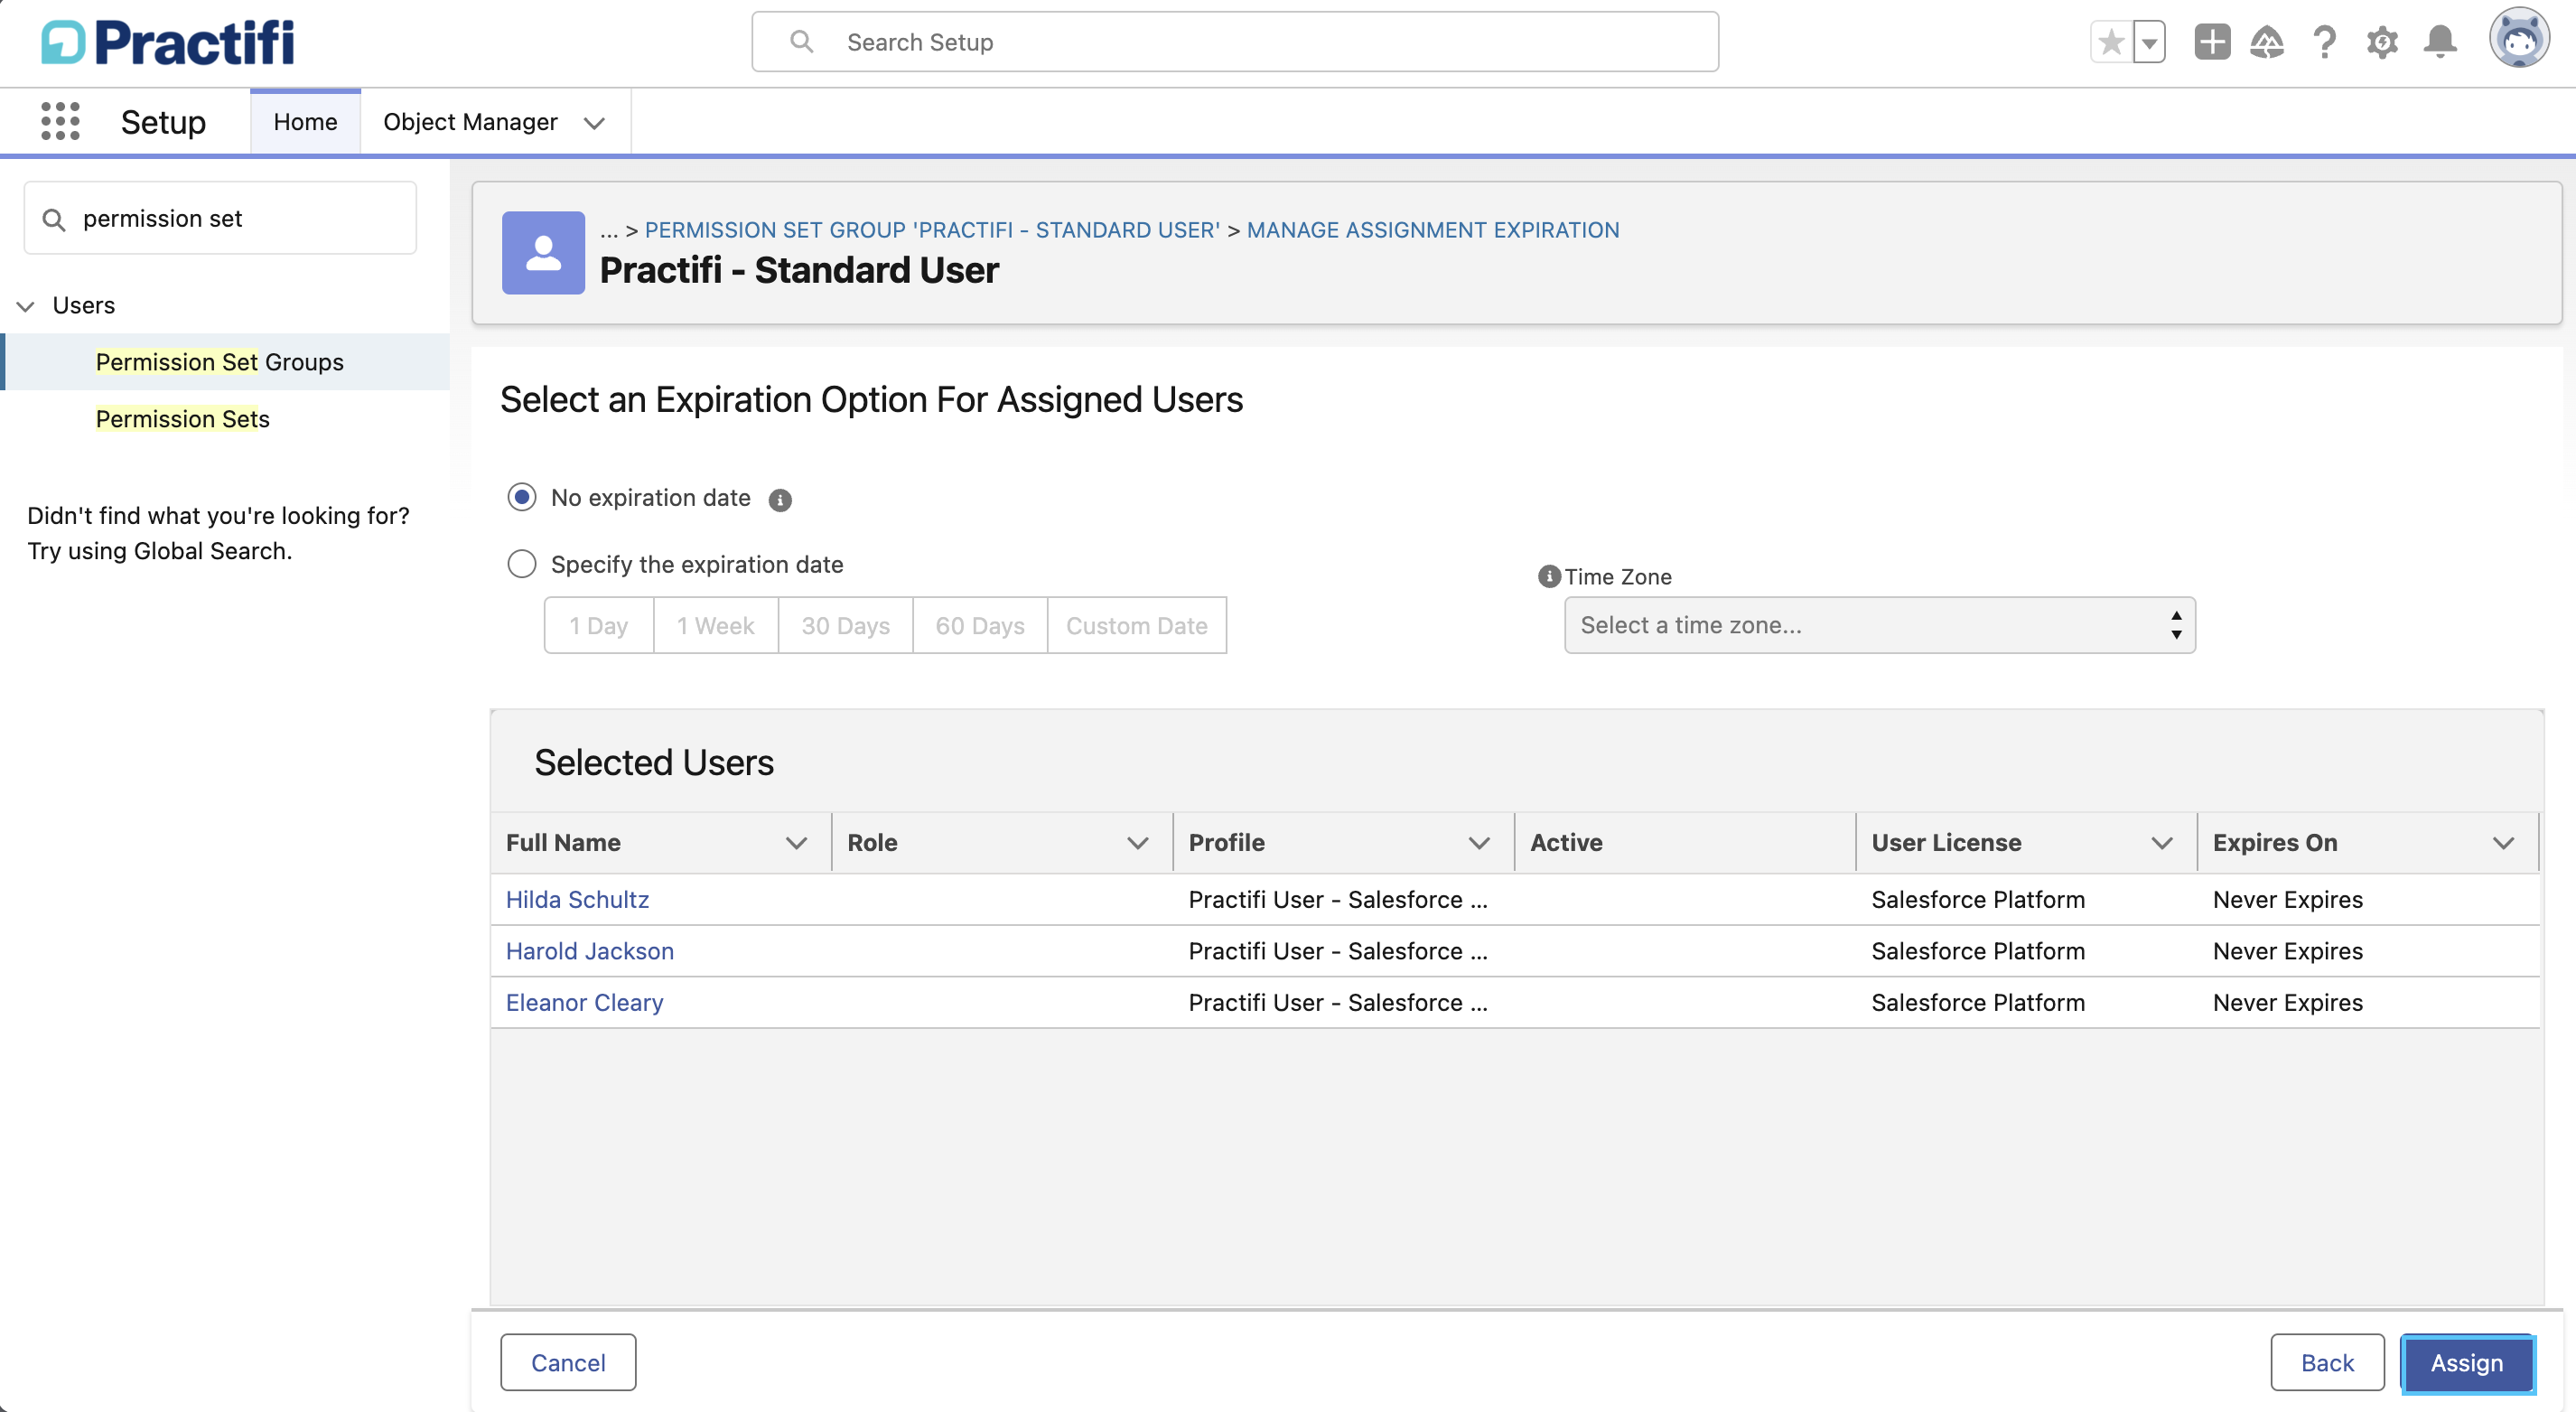Open the Trailhead guidance icon
This screenshot has width=2576, height=1412.
(x=2267, y=42)
